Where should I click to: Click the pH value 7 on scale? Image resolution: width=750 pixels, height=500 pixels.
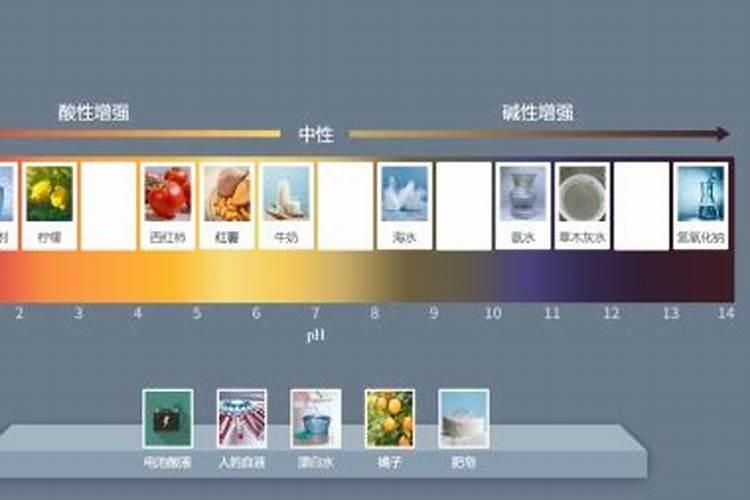click(315, 313)
